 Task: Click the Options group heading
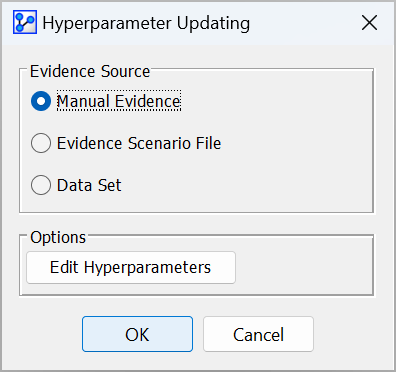tap(58, 237)
